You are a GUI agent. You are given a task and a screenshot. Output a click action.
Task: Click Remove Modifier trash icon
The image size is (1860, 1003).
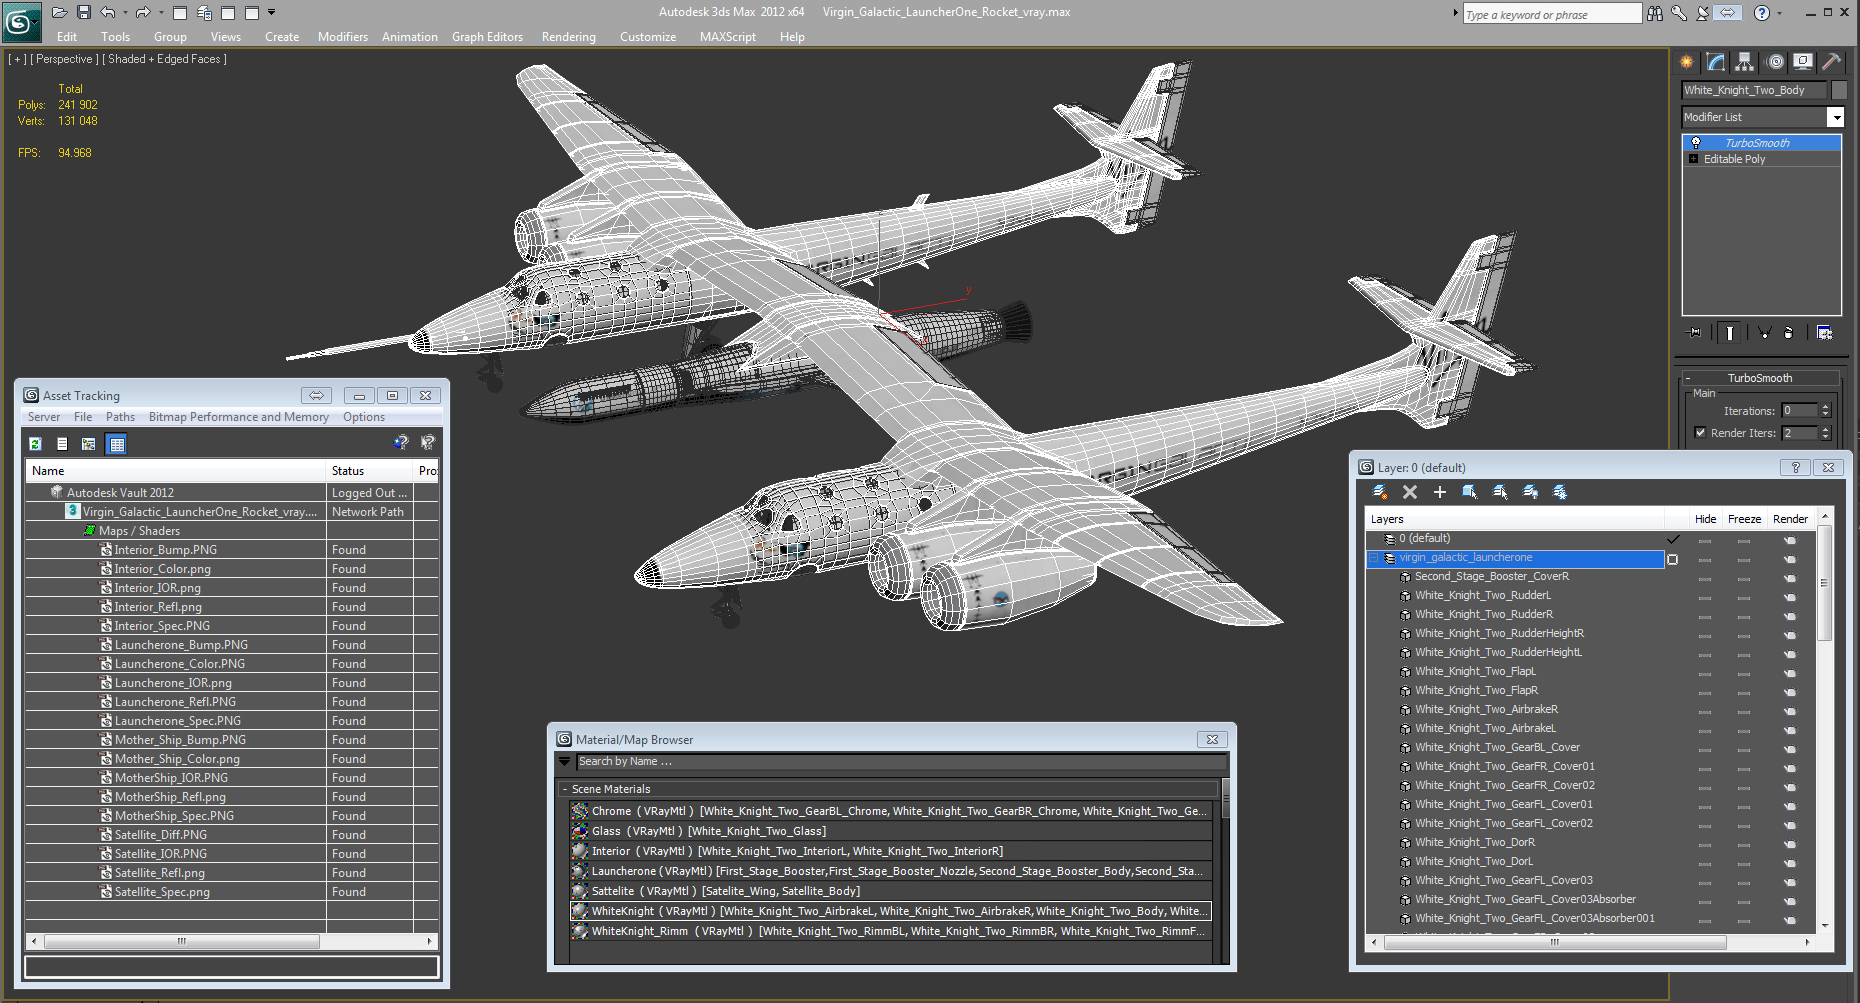[x=1789, y=333]
